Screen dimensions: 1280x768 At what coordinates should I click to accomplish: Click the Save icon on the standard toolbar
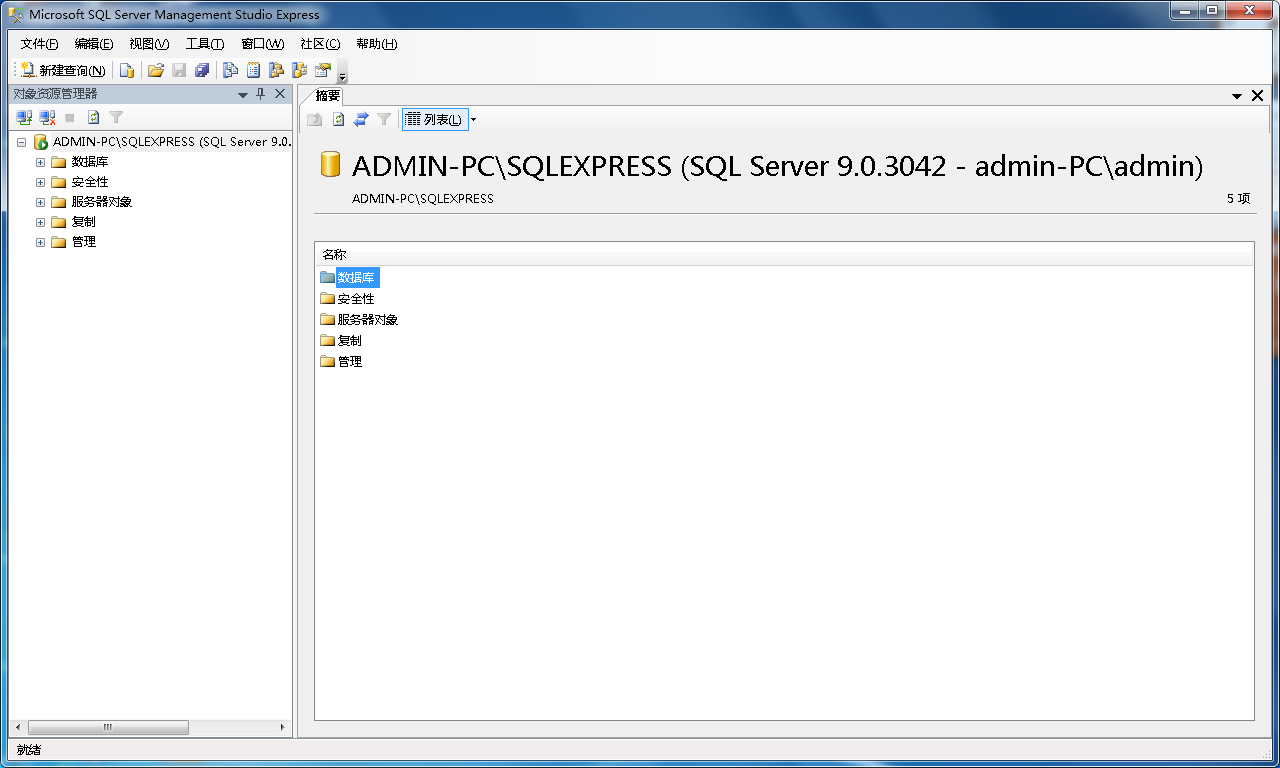[x=179, y=70]
